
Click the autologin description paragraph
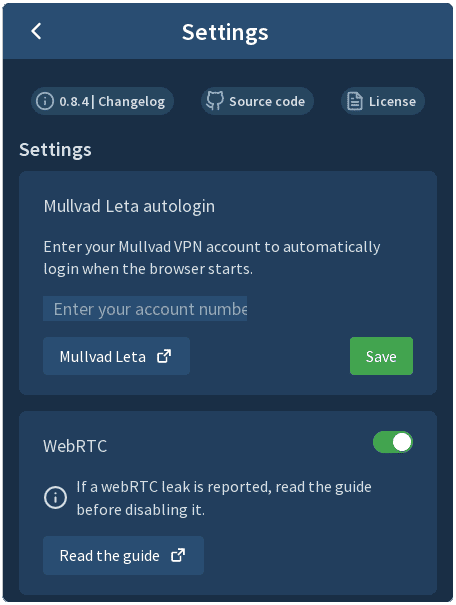[212, 258]
